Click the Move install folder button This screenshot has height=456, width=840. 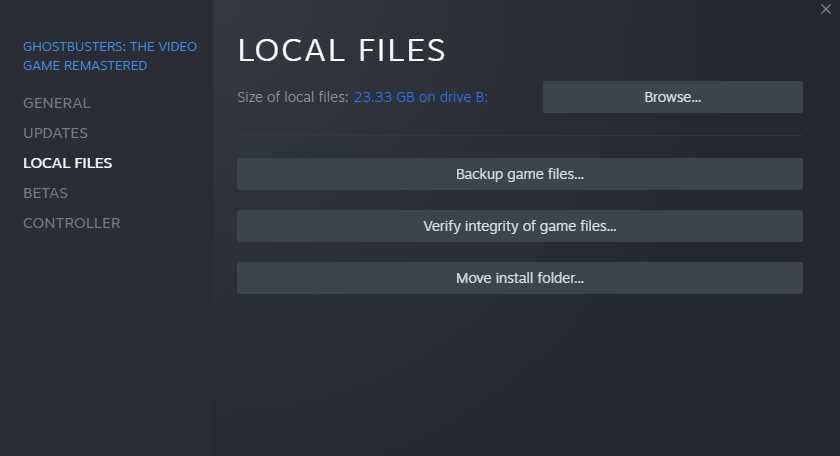(519, 278)
